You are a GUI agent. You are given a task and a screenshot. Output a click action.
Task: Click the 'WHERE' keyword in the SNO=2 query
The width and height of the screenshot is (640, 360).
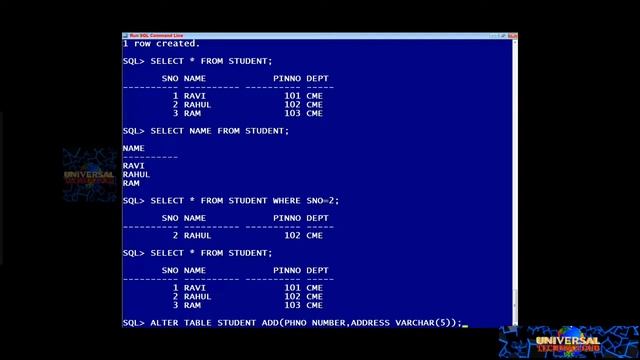point(287,201)
